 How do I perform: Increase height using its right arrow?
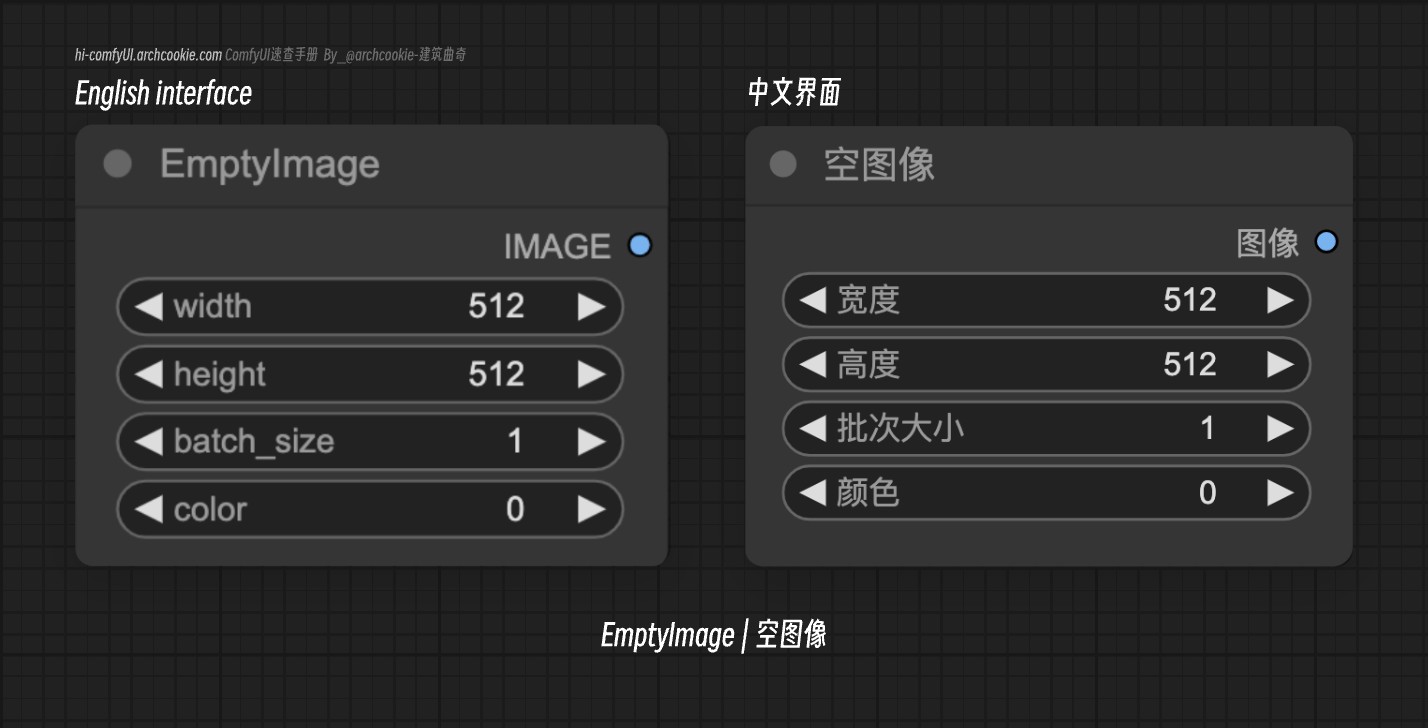pos(591,374)
